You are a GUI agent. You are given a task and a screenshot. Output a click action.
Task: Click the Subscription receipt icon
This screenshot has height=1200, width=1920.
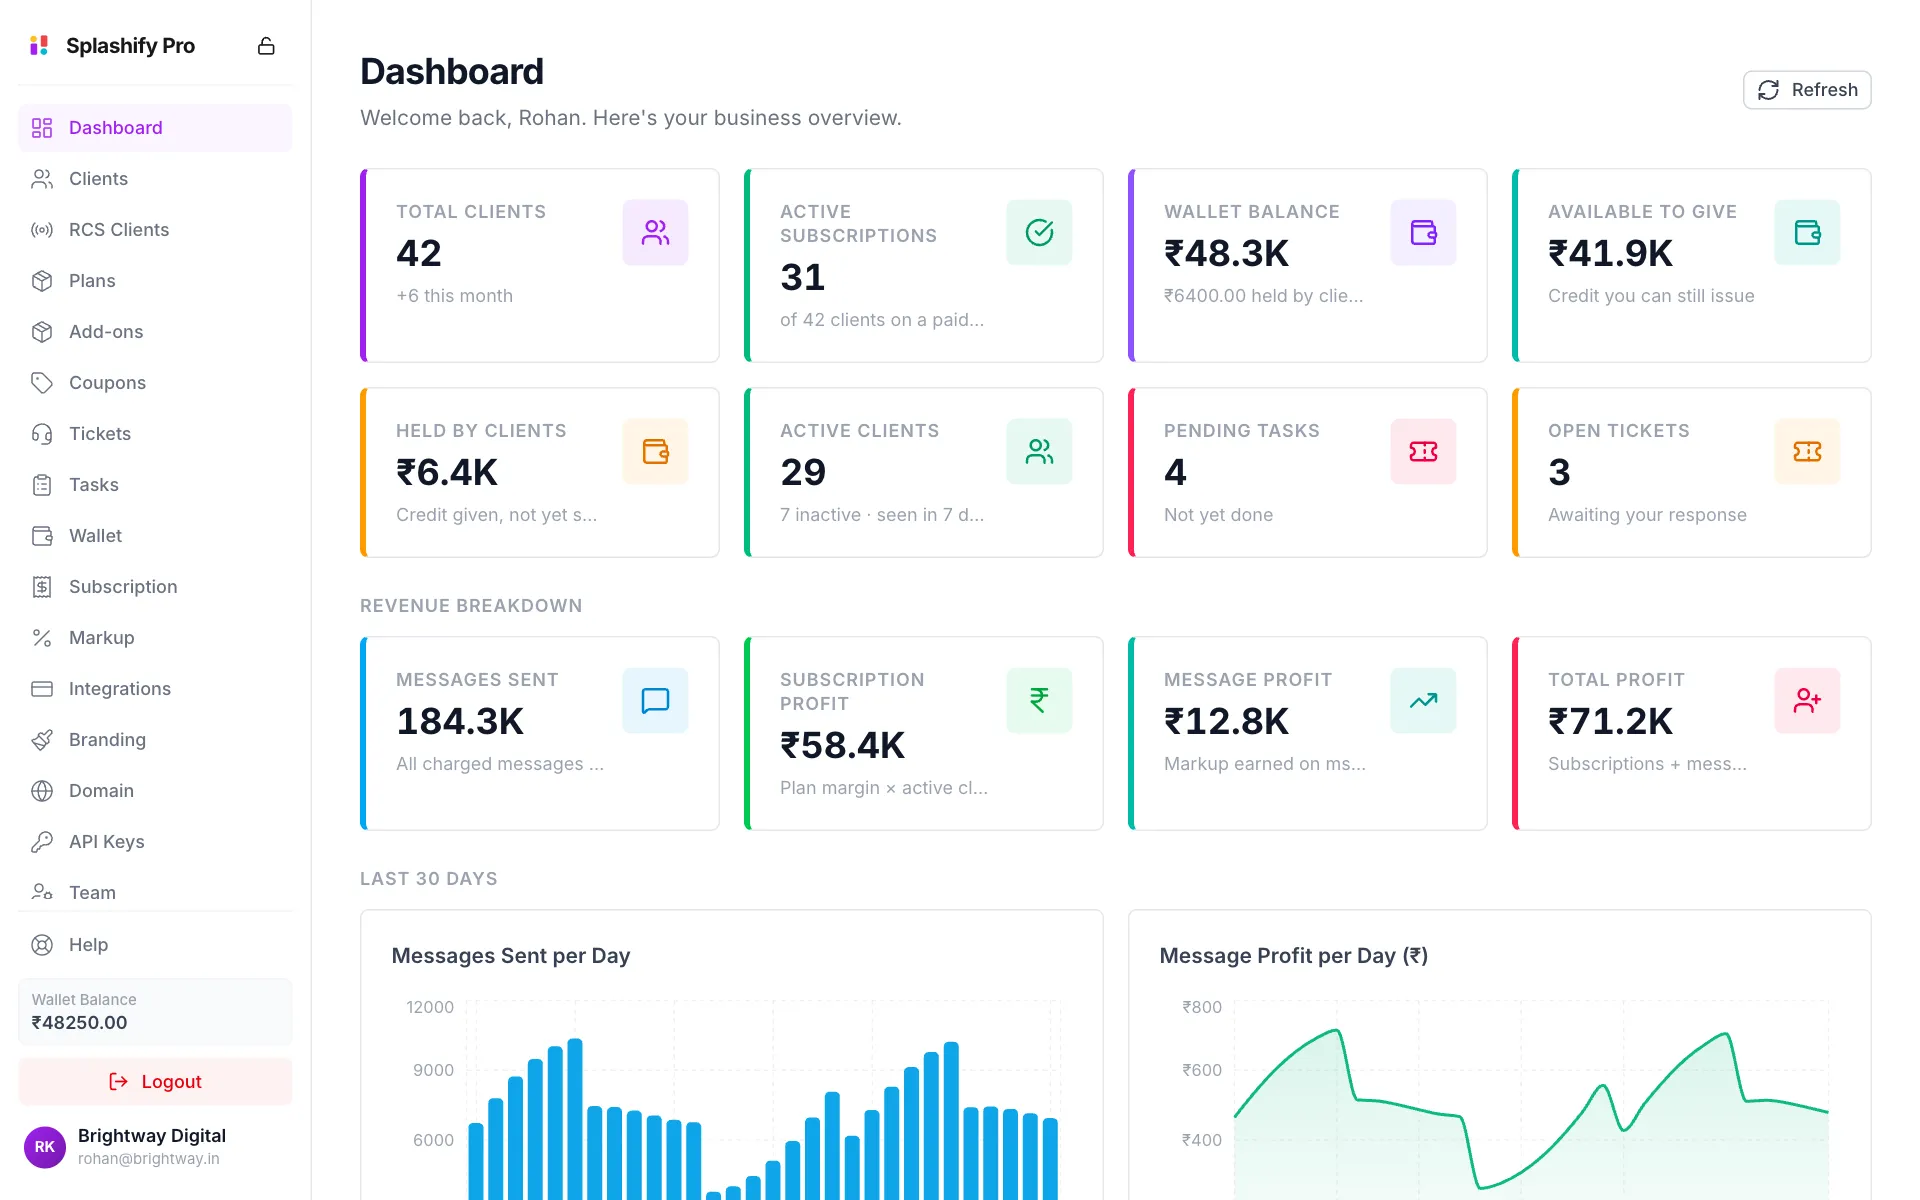[x=42, y=587]
